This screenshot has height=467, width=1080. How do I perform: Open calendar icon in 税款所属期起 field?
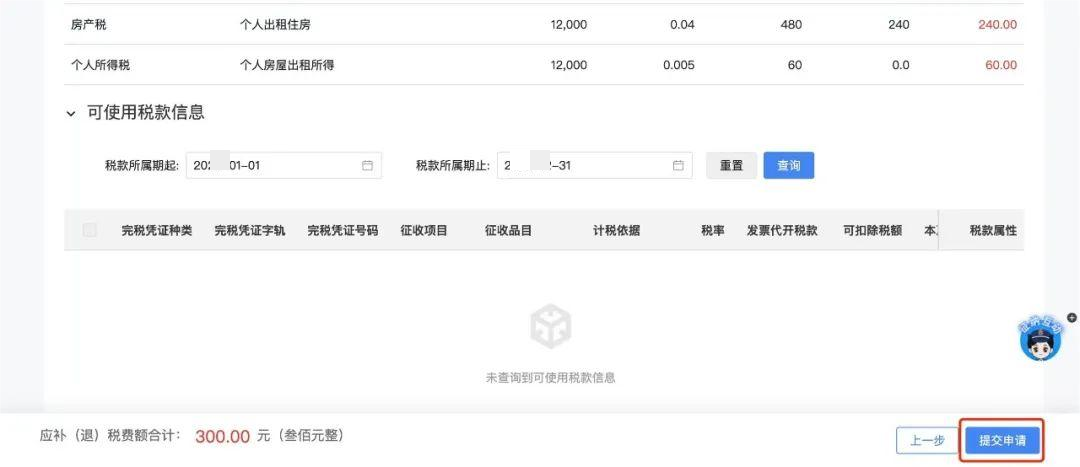click(367, 165)
